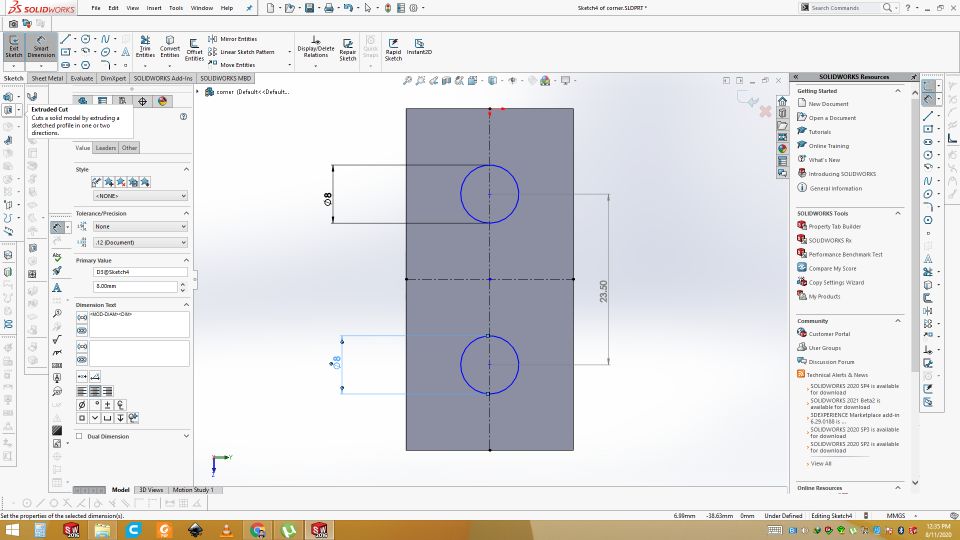960x540 pixels.
Task: Open Display/Delete Relations
Action: coord(316,48)
